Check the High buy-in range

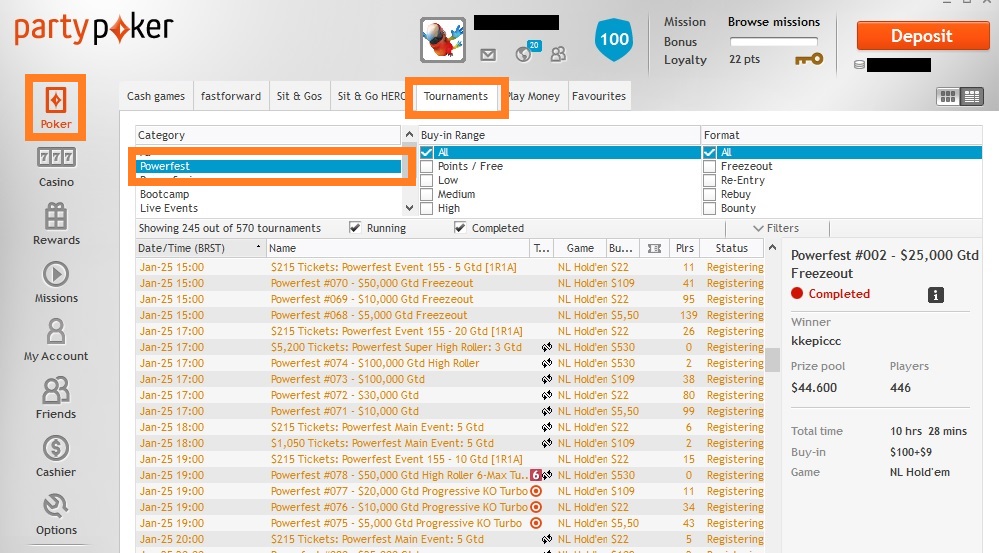(x=426, y=208)
